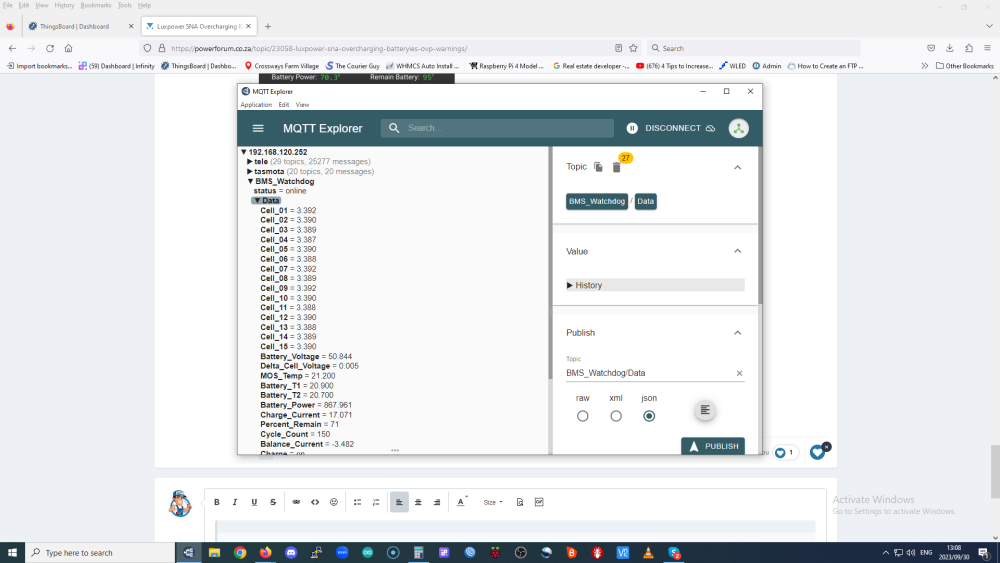Open the Application menu in MQTT Explorer

pyautogui.click(x=256, y=105)
